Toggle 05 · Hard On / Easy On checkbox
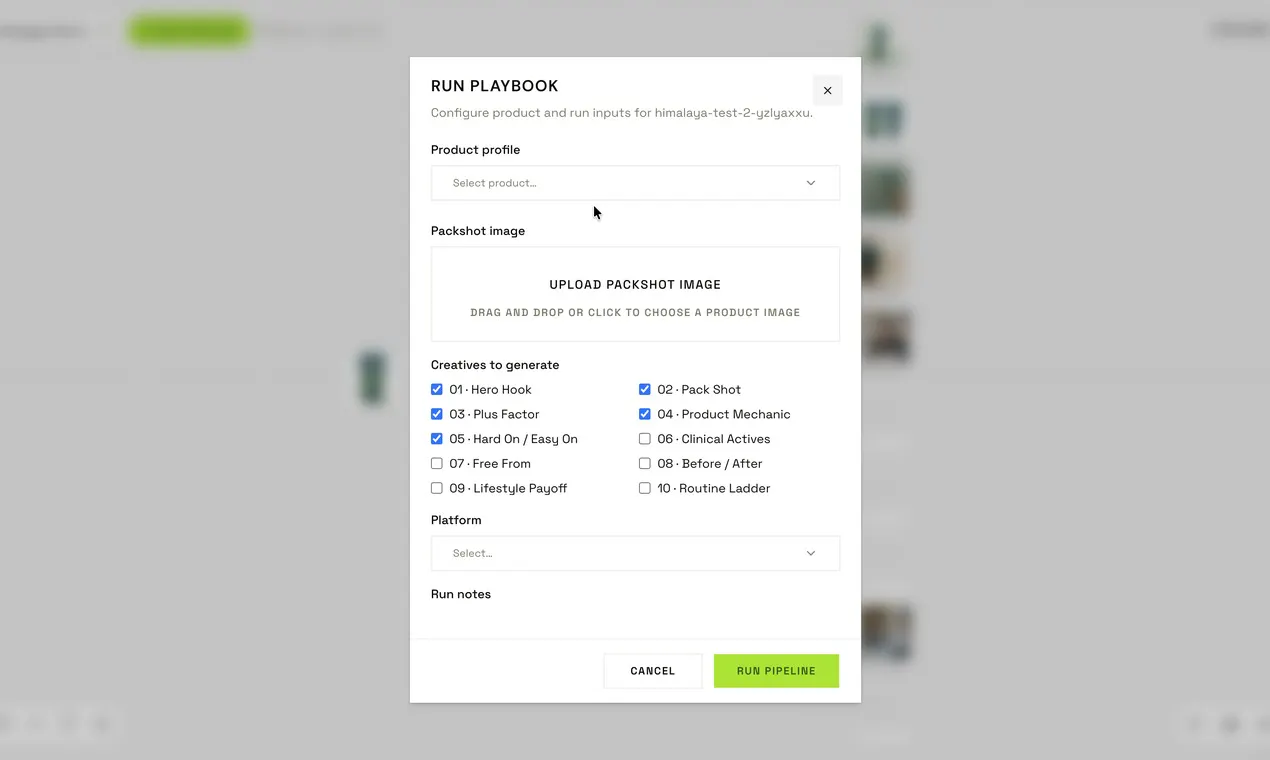This screenshot has width=1270, height=760. (x=437, y=439)
